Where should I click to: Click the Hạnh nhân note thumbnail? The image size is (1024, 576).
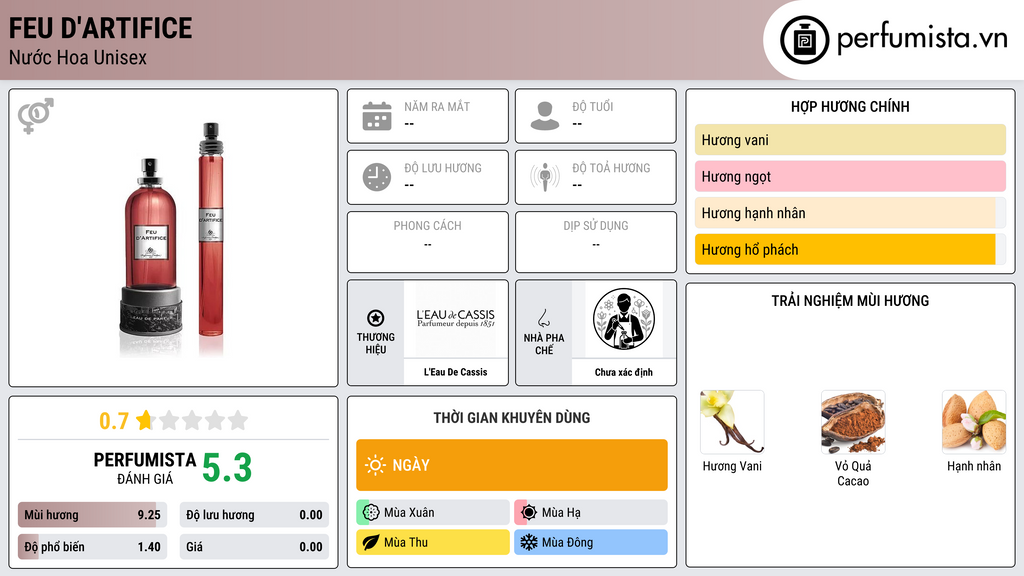[x=974, y=422]
